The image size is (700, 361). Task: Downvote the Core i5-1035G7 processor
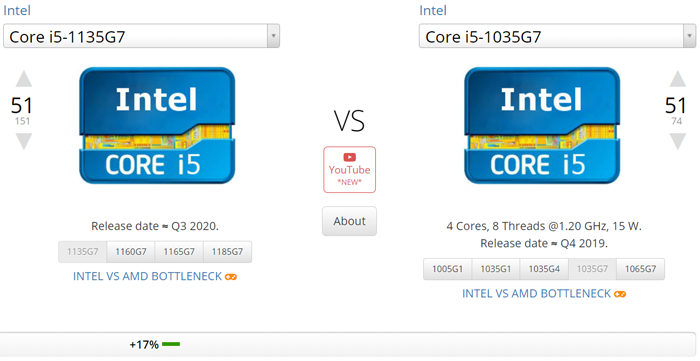click(x=677, y=141)
